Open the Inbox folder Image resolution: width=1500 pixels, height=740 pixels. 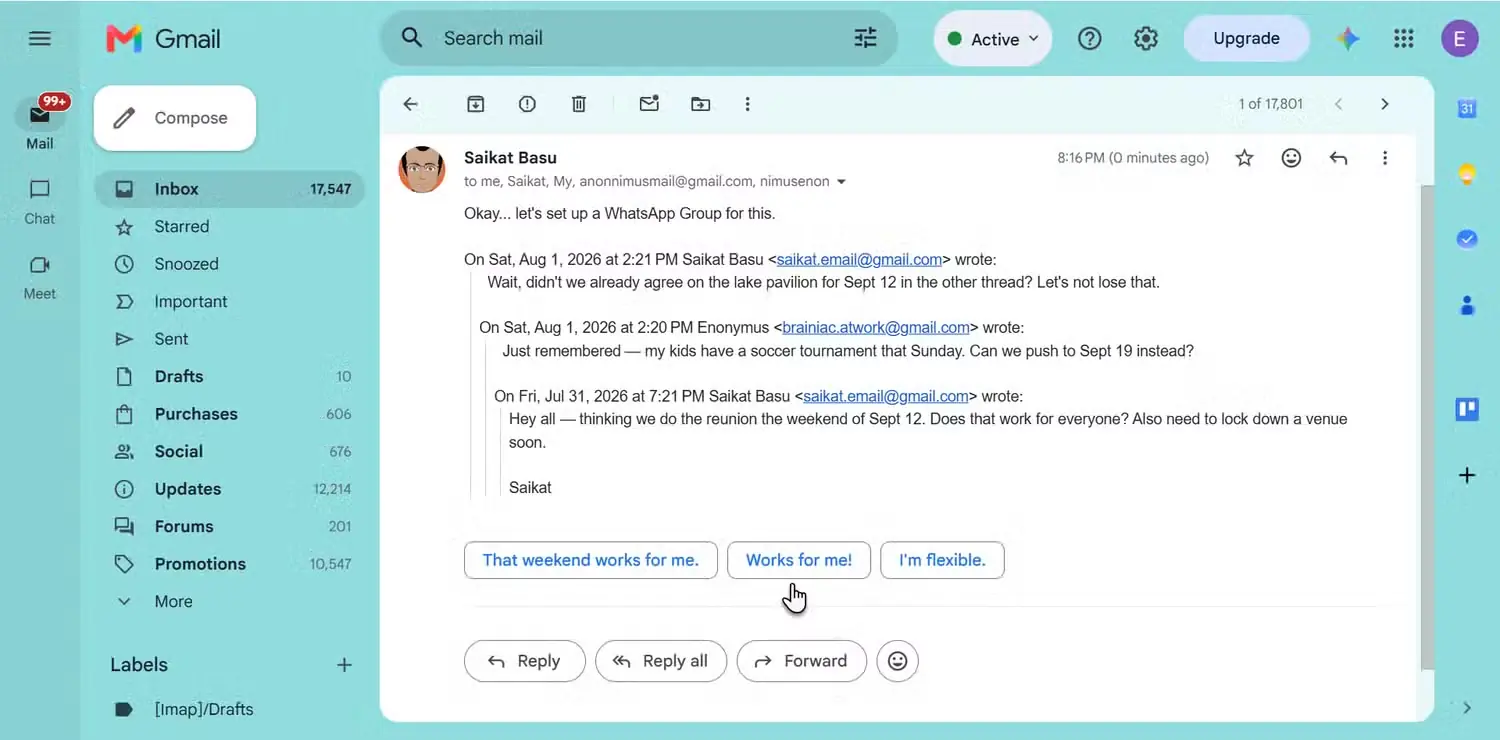pyautogui.click(x=230, y=189)
